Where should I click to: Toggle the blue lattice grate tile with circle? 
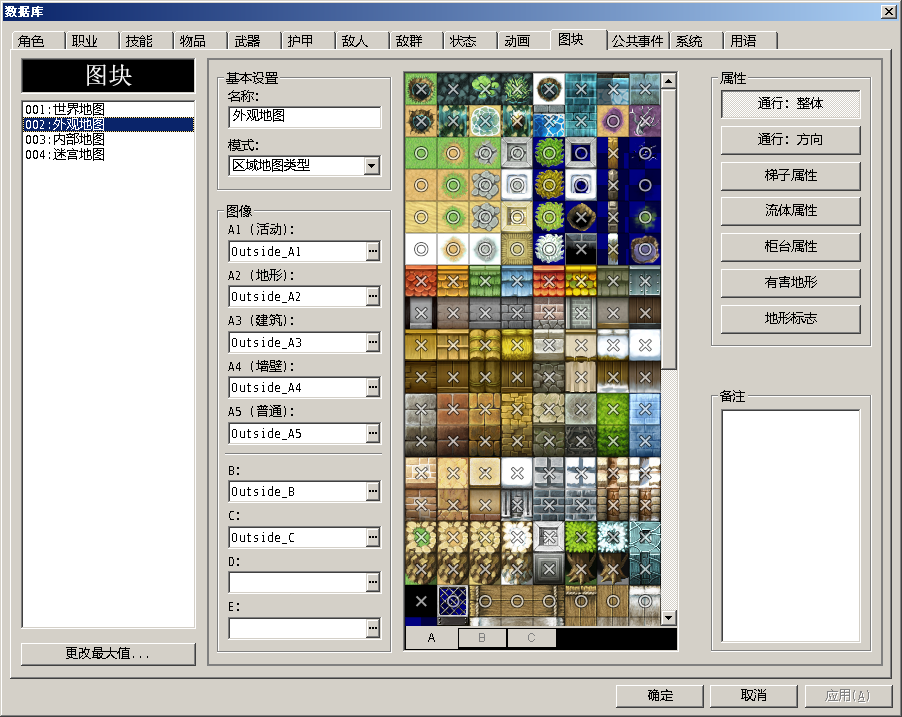click(x=453, y=601)
